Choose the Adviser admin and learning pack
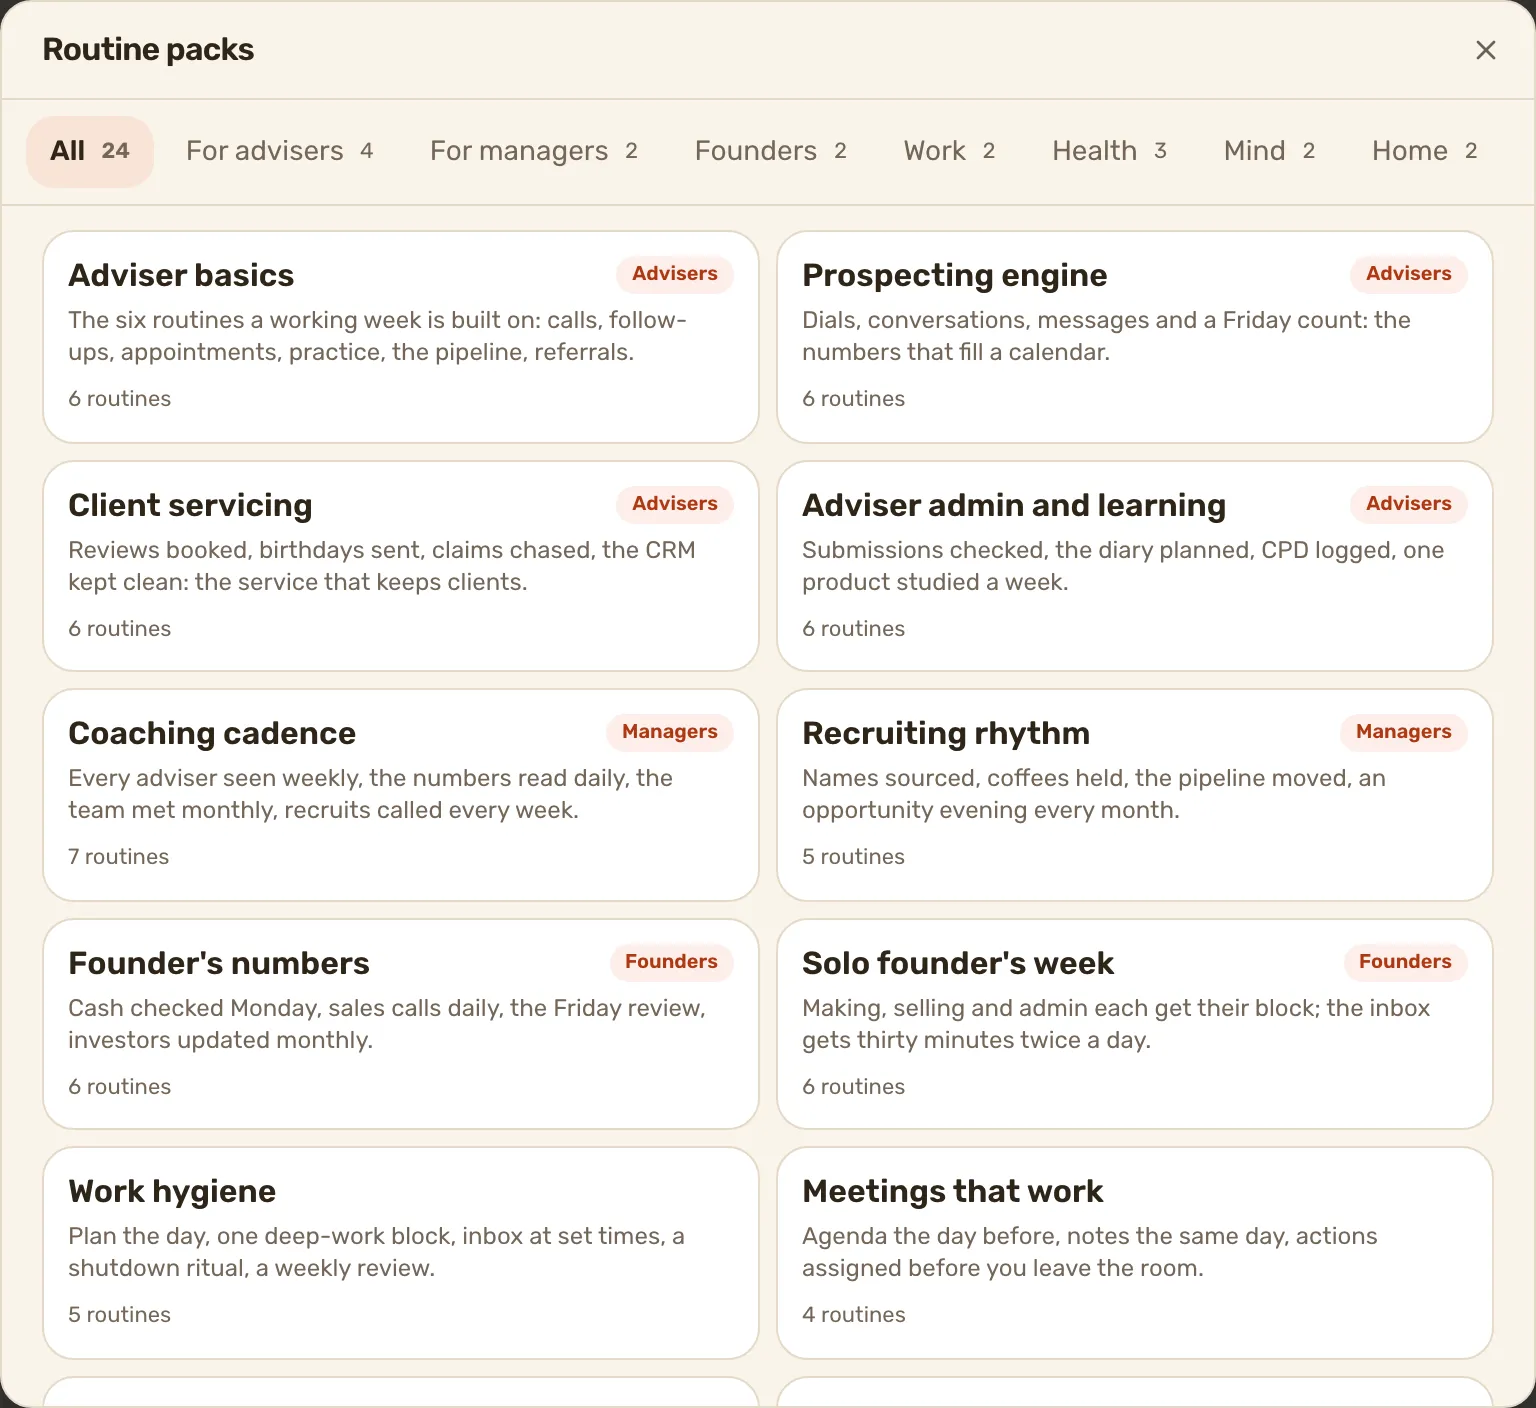The width and height of the screenshot is (1536, 1408). click(x=1135, y=566)
